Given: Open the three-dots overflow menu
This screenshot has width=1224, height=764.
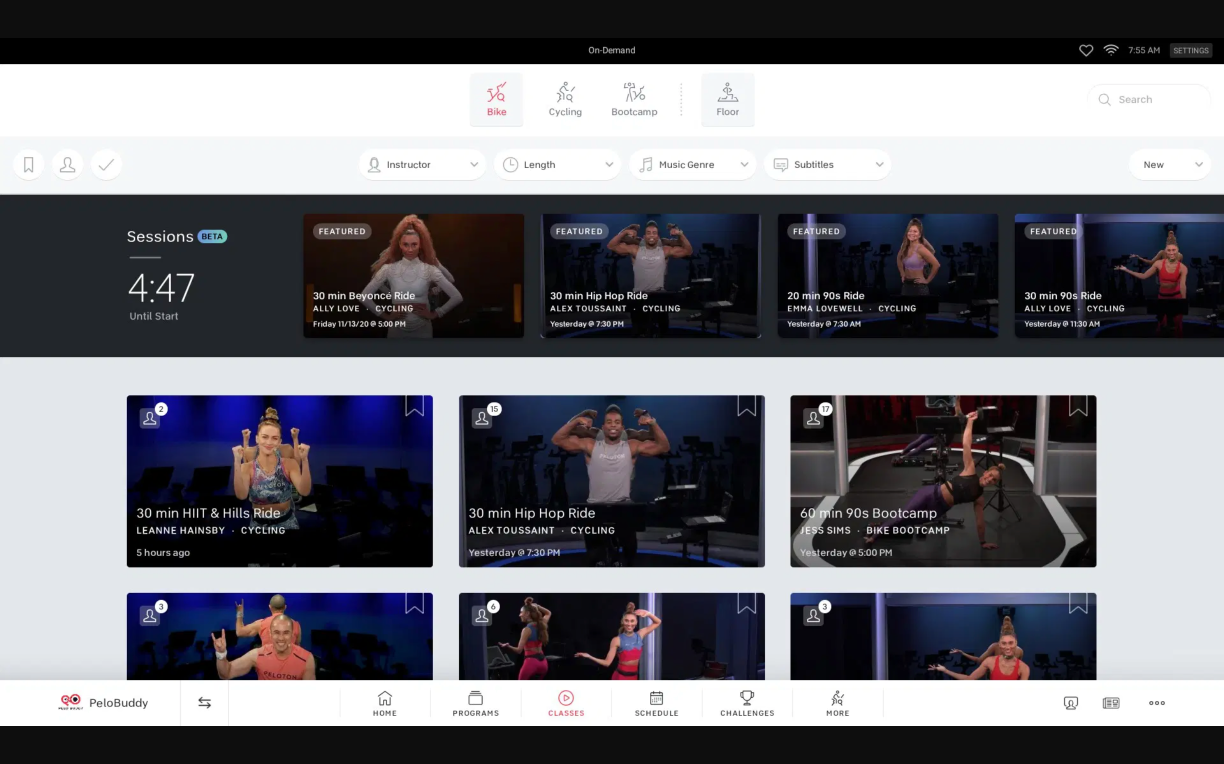Looking at the screenshot, I should (1157, 703).
